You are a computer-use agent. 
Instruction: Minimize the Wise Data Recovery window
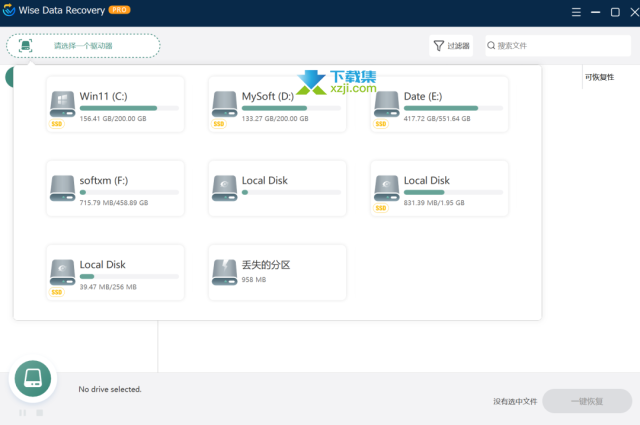coord(596,12)
